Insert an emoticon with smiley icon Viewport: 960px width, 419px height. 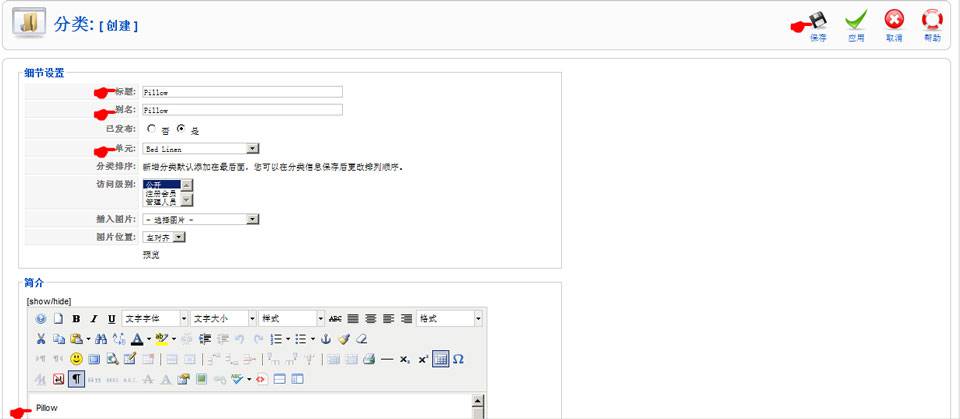(x=77, y=359)
